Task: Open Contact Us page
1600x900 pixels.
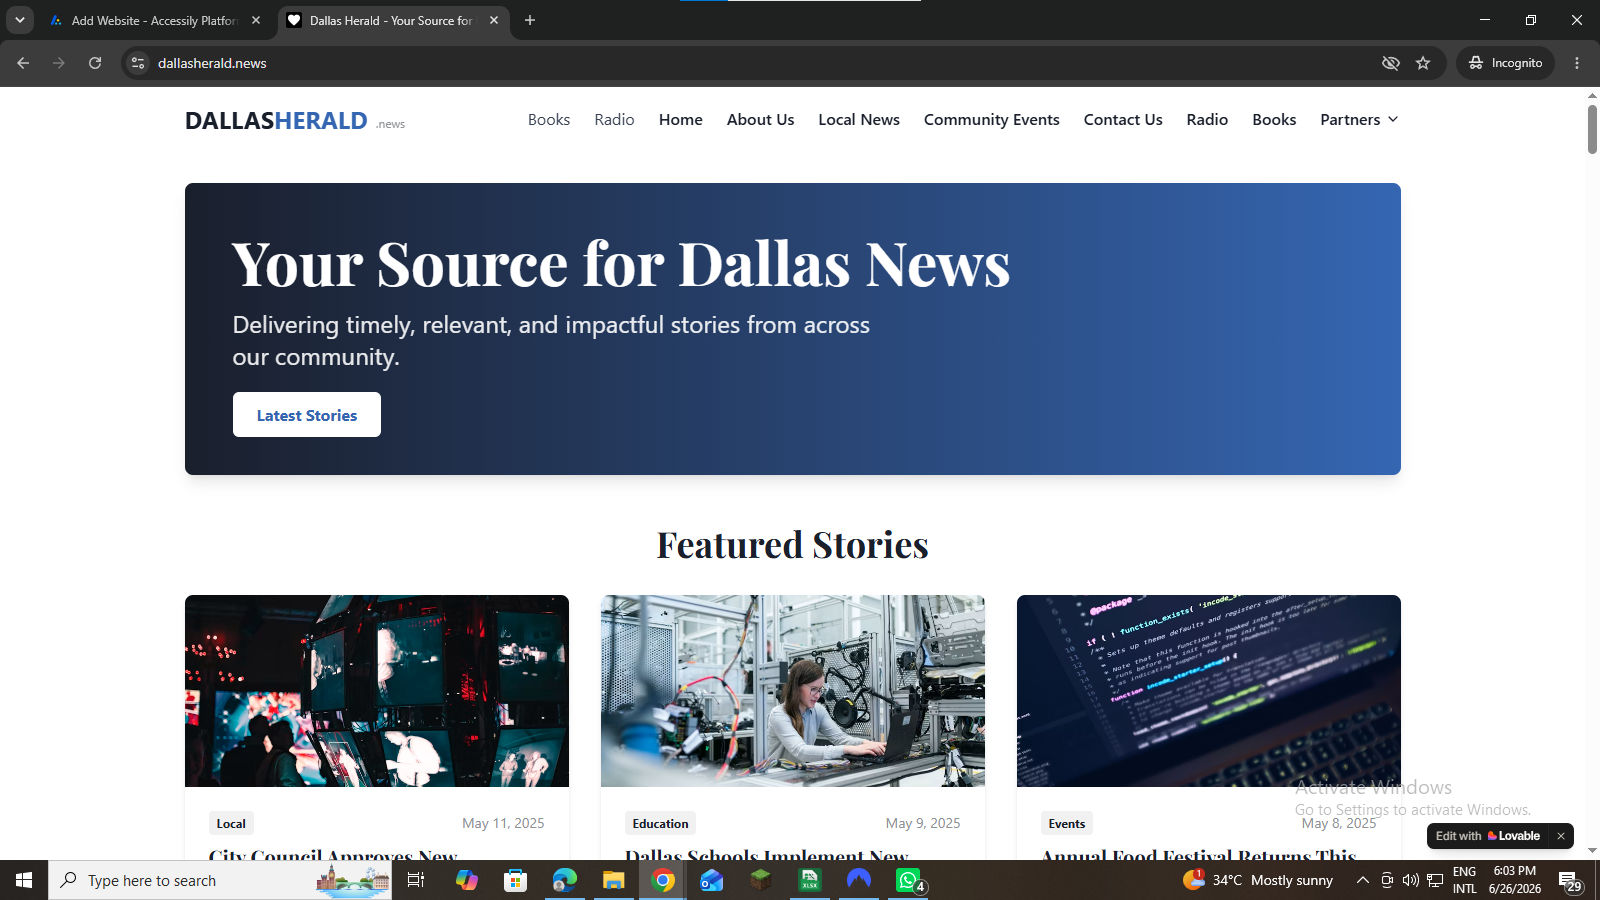Action: click(x=1123, y=119)
